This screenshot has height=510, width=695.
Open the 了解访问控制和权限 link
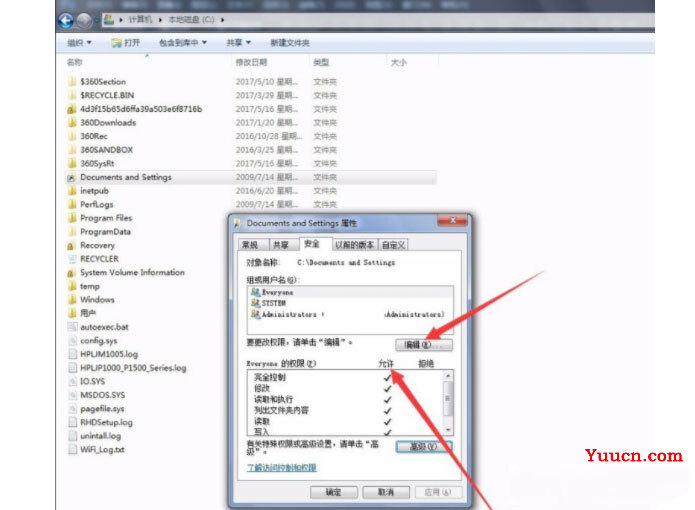pos(281,467)
